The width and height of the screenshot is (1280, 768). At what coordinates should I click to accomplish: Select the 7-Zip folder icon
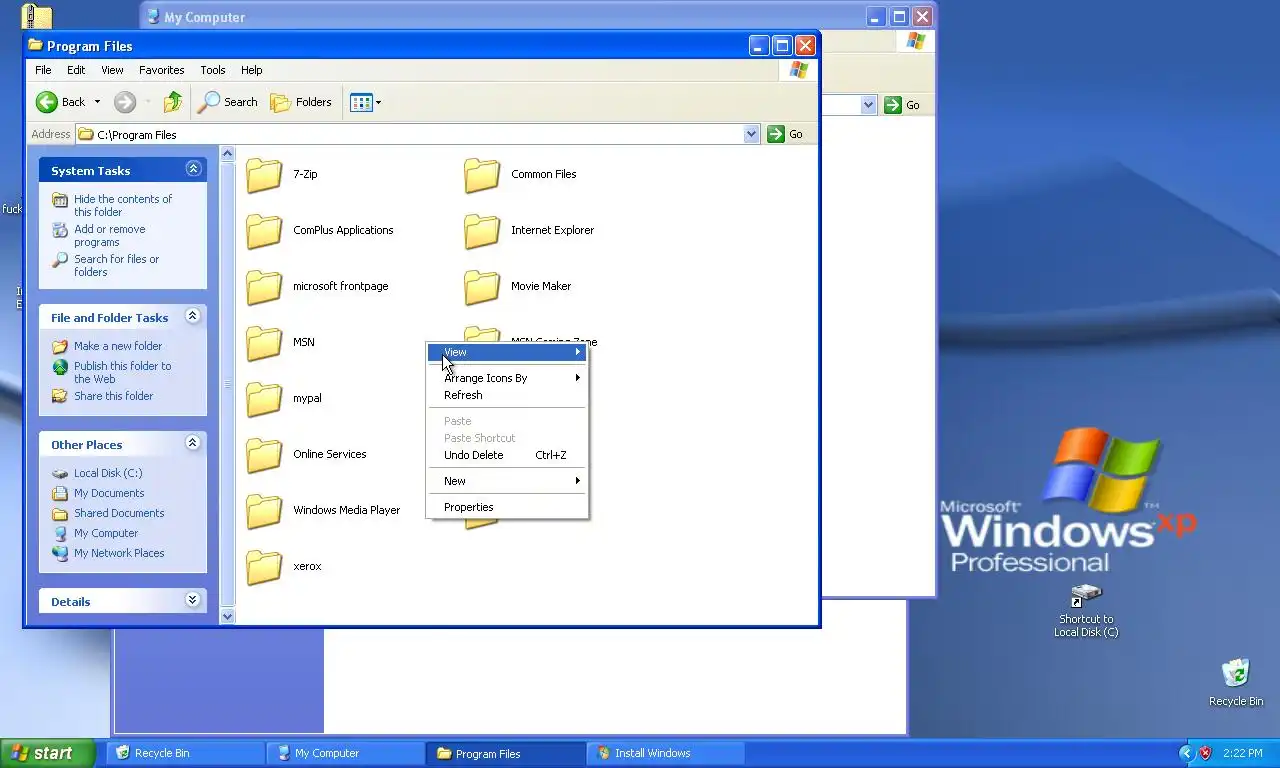(264, 174)
